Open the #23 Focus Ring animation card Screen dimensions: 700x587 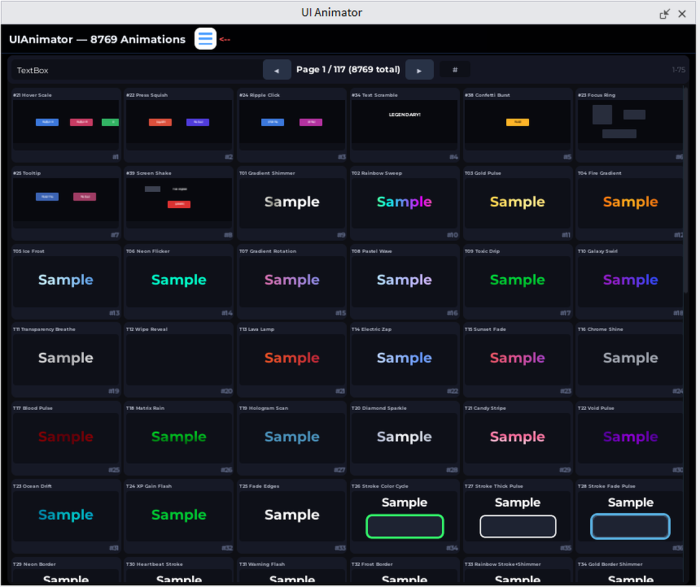pyautogui.click(x=630, y=125)
